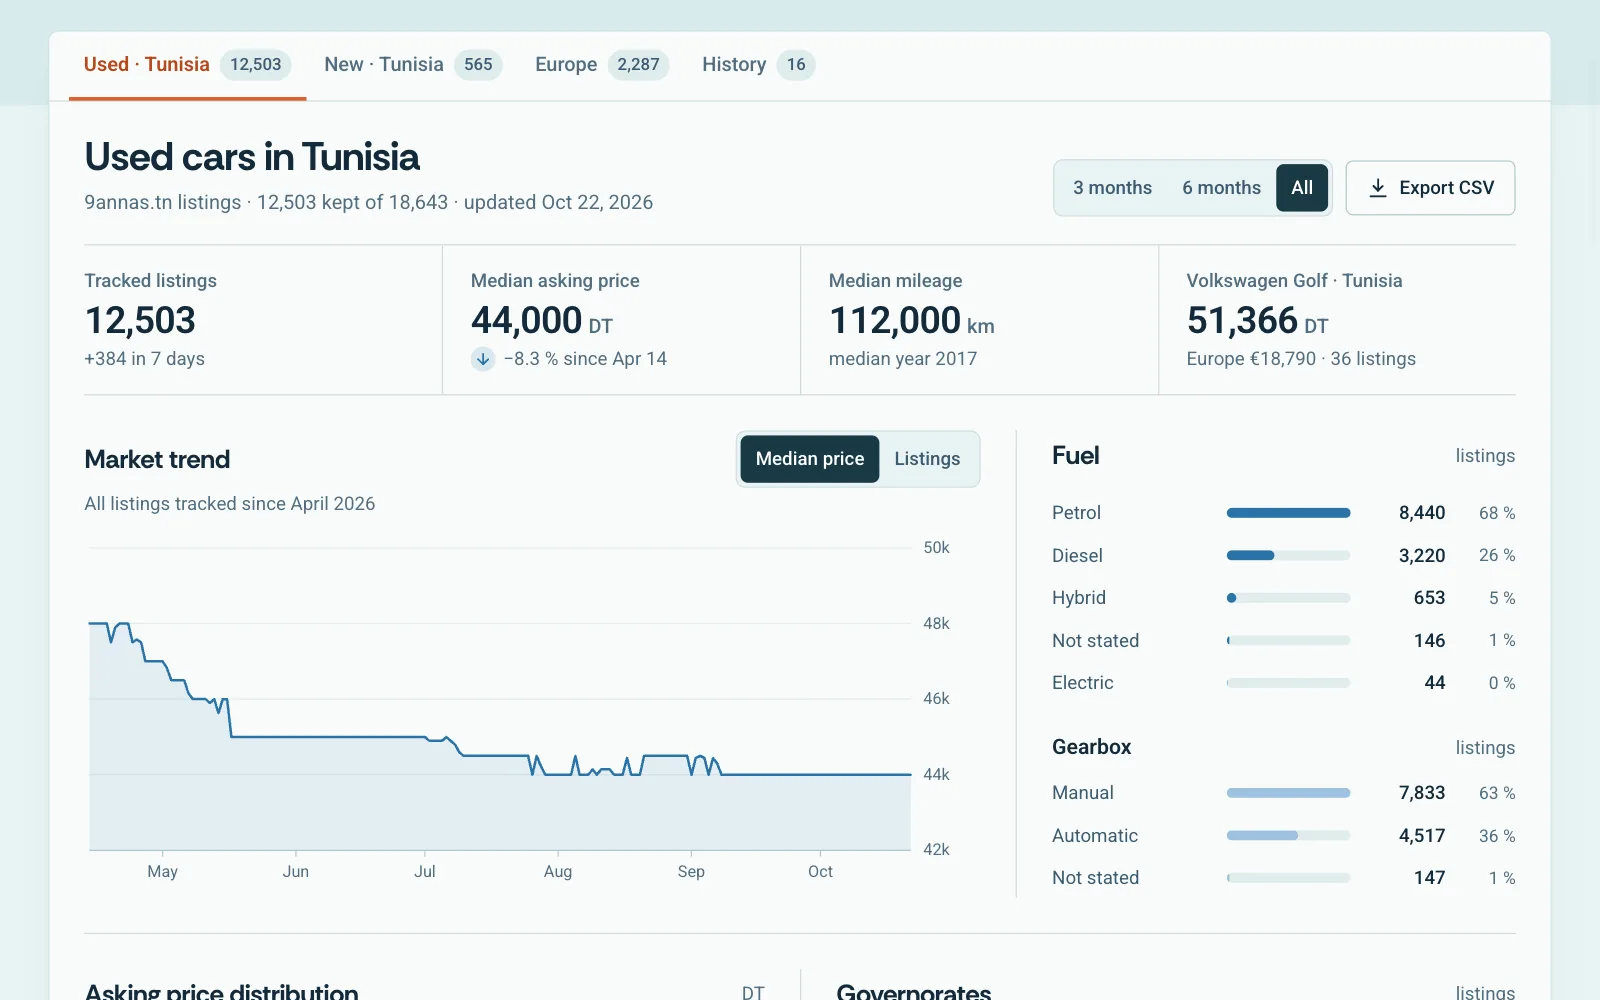This screenshot has height=1000, width=1600.
Task: Click the Petrol listings count 8,440
Action: [x=1421, y=513]
